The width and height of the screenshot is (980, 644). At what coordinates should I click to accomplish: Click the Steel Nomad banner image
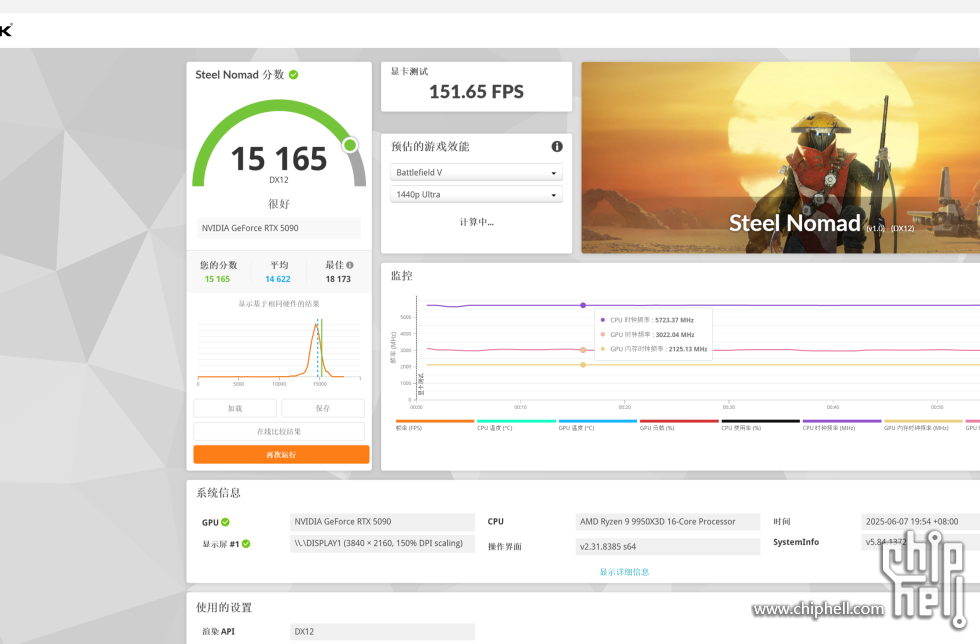click(781, 158)
